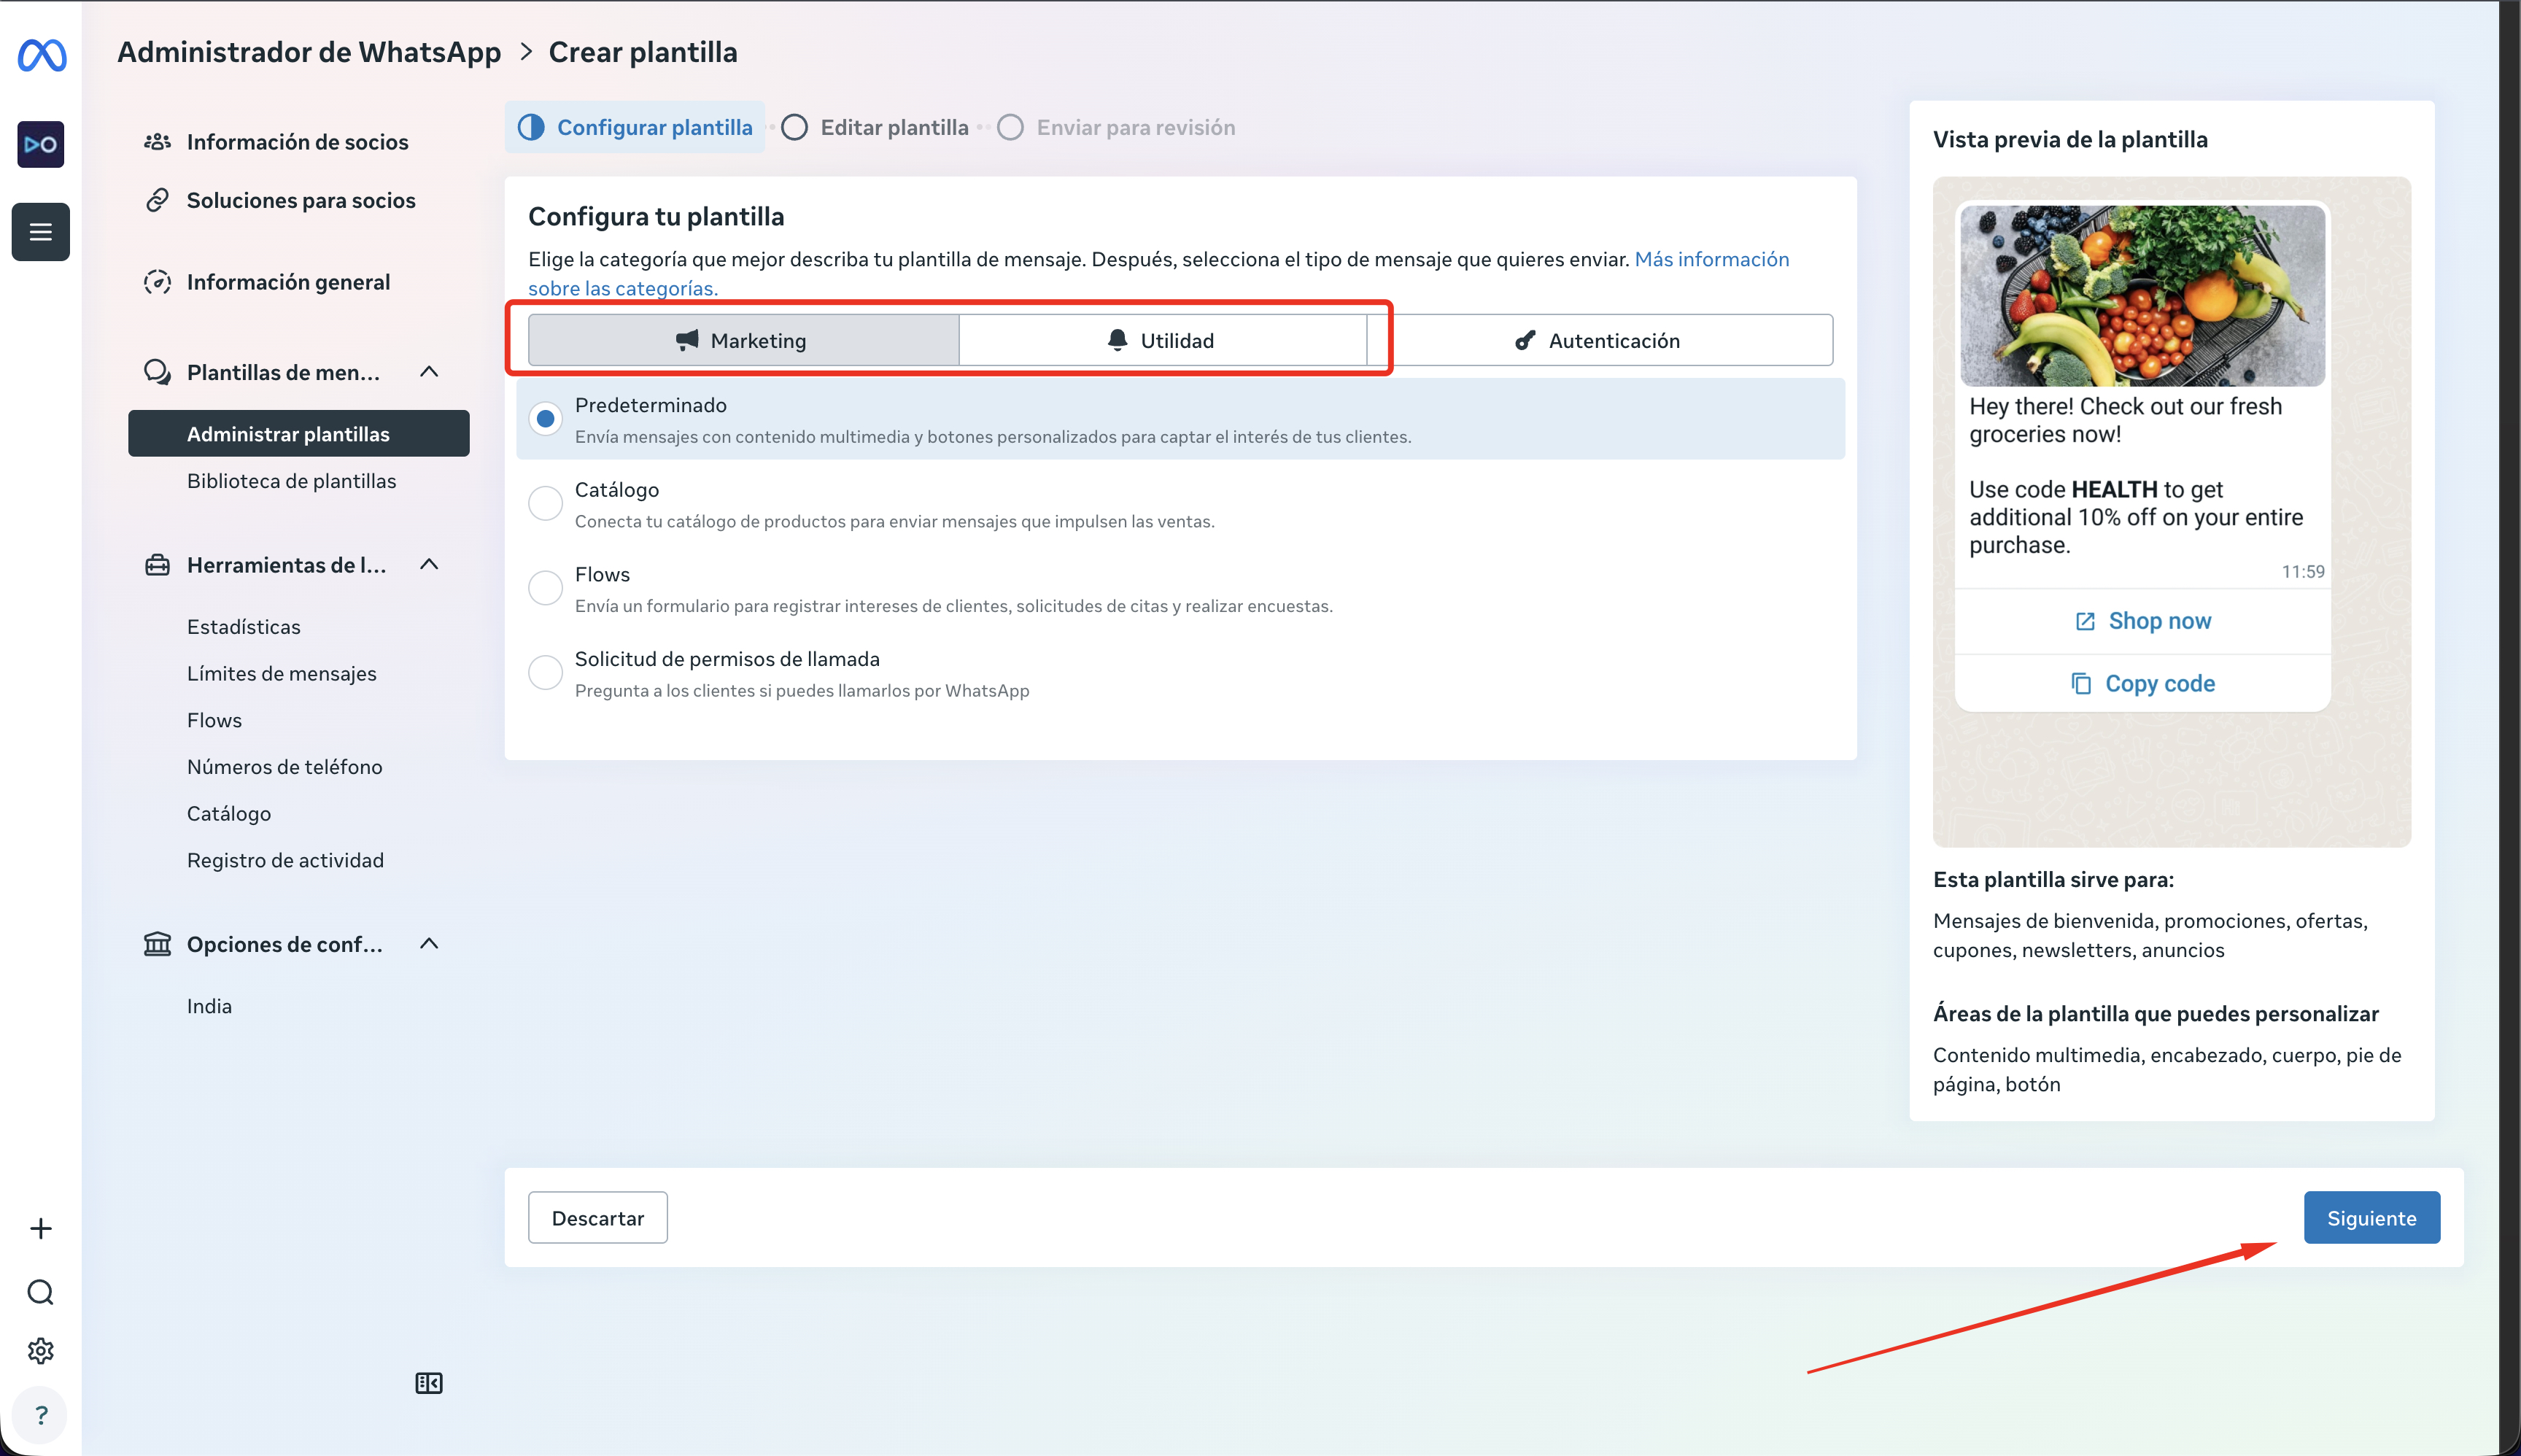Open India under Opciones de configuración

point(209,1007)
